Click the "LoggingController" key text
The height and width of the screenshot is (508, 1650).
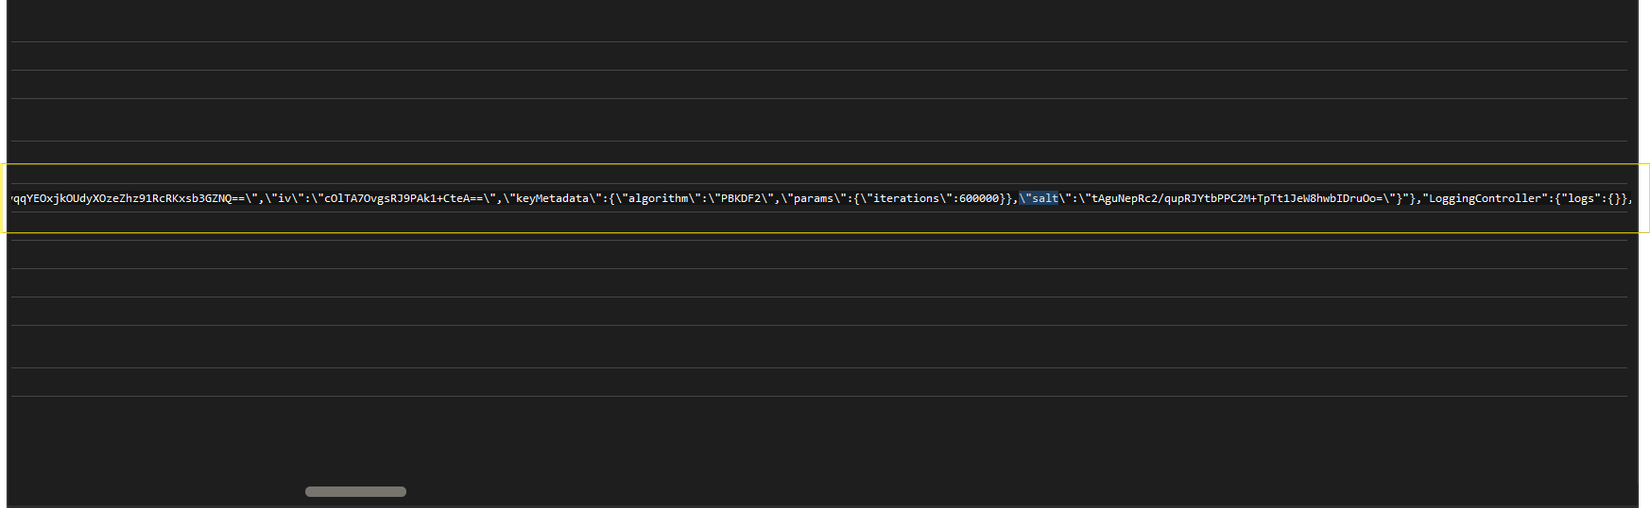(1485, 199)
